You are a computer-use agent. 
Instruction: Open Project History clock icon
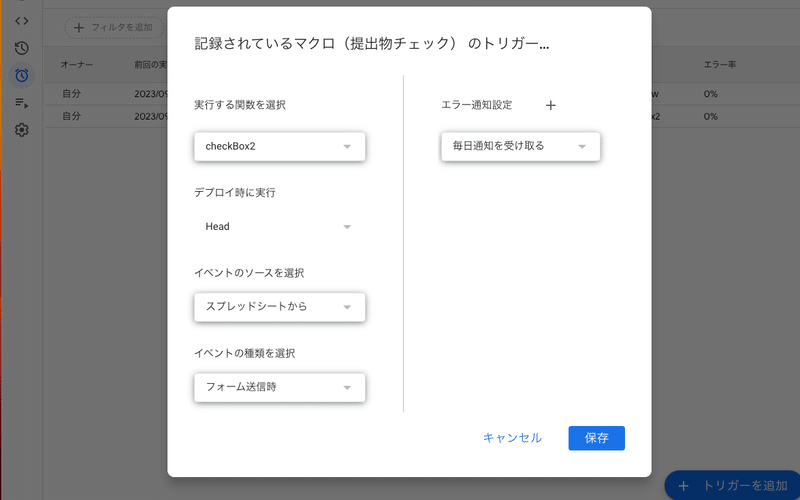tap(22, 48)
